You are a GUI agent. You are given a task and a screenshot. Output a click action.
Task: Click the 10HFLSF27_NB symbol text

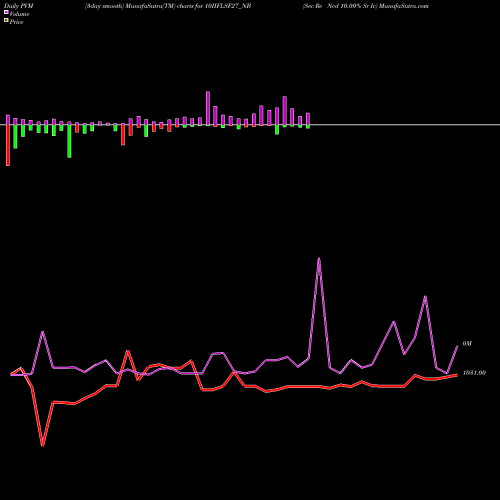[x=227, y=6]
